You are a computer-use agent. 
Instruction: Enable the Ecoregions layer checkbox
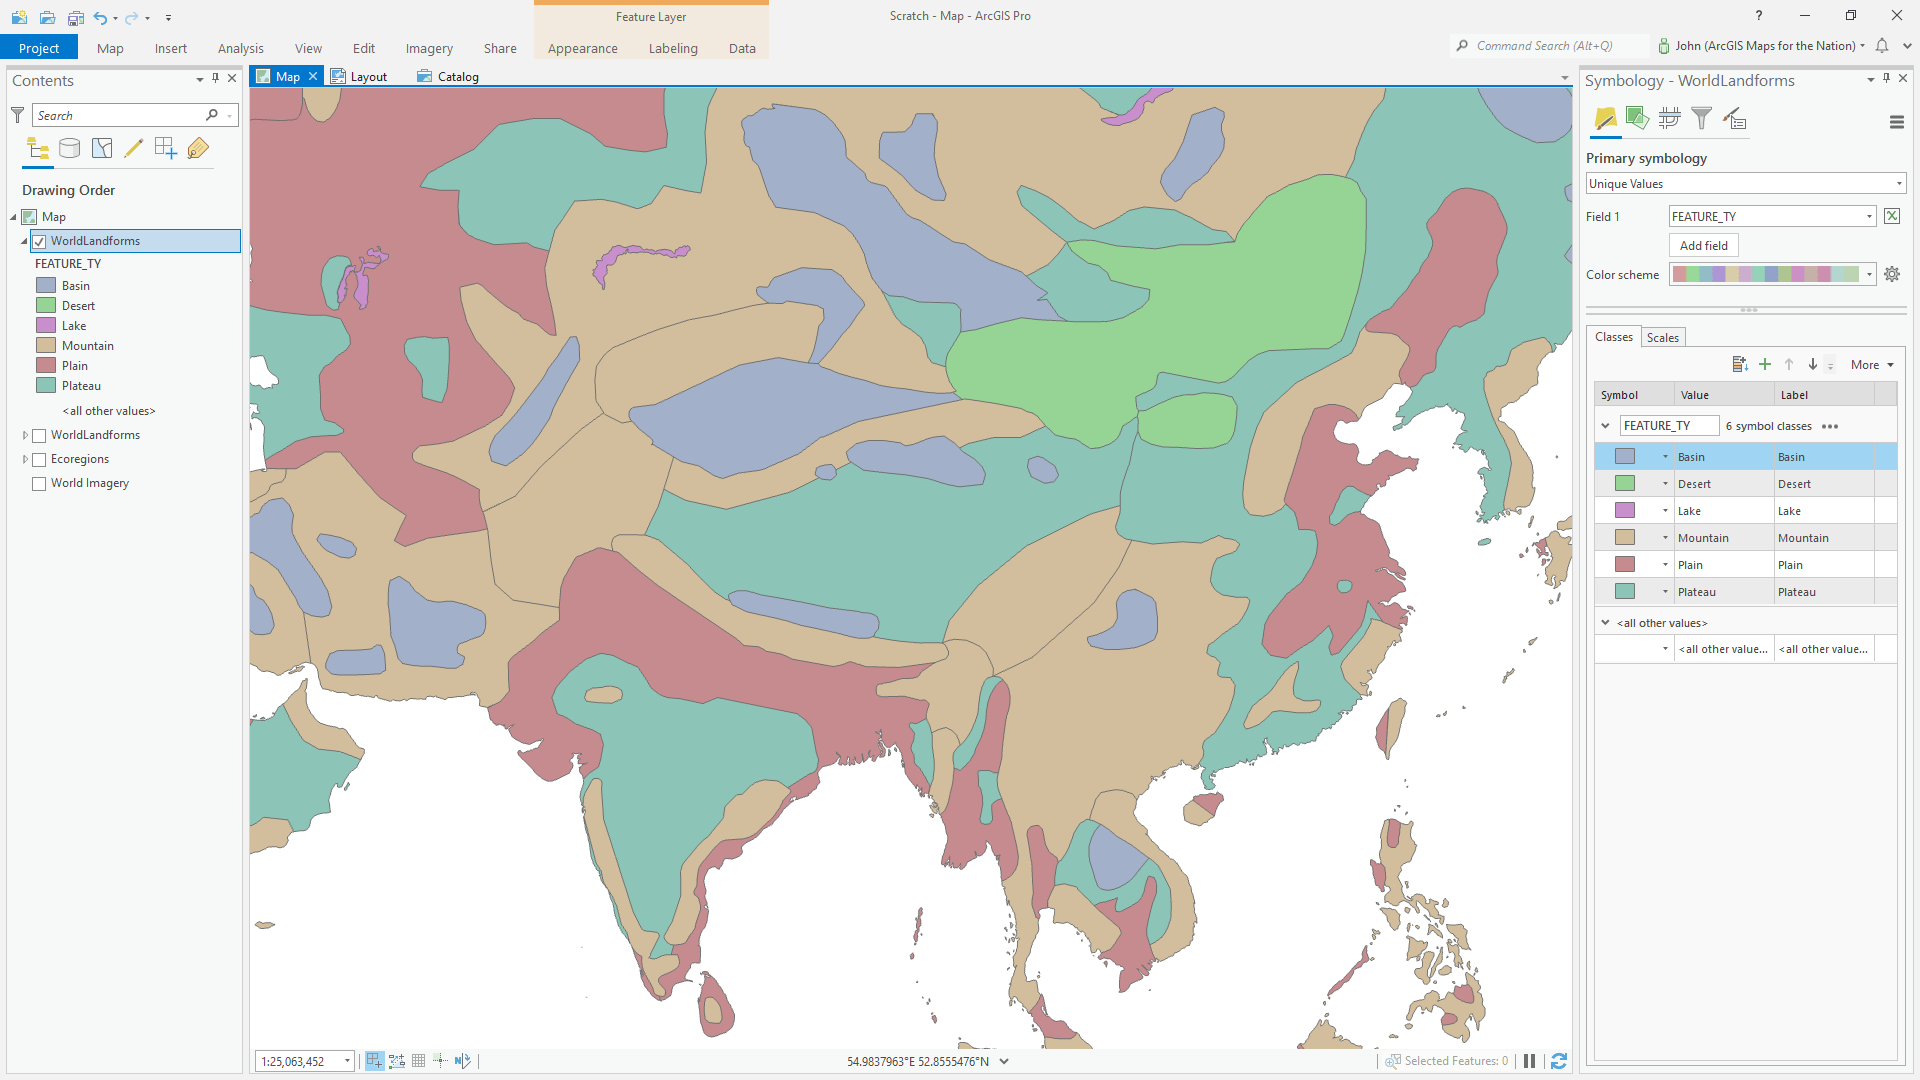click(x=40, y=460)
